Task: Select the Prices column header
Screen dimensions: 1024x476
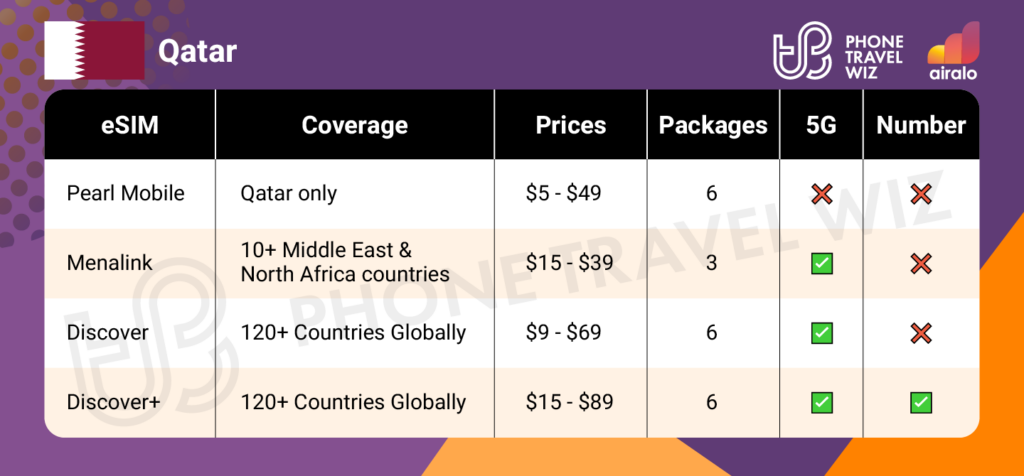Action: pos(570,126)
